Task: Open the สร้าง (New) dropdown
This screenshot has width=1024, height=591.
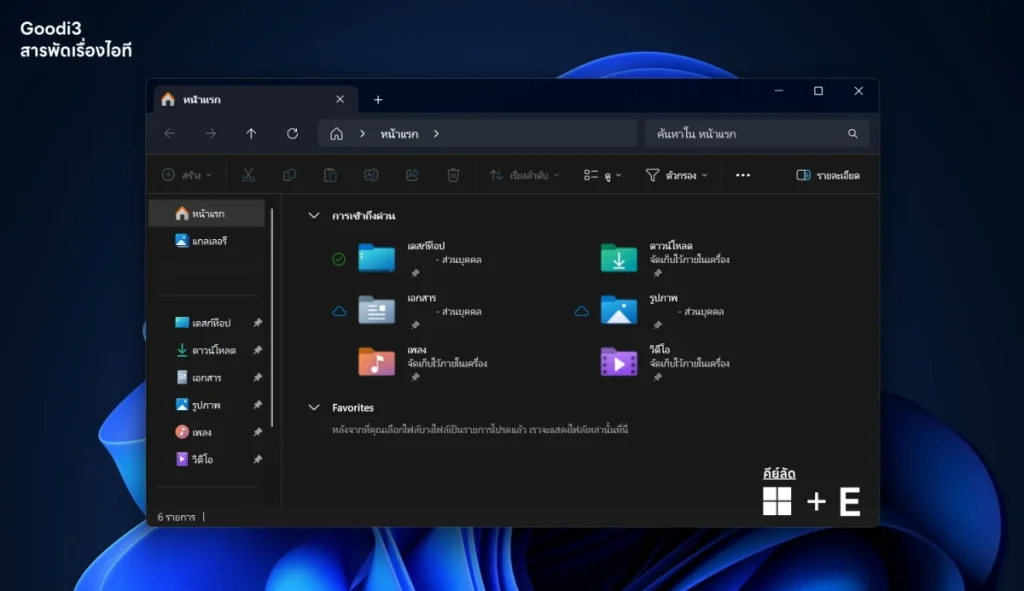Action: tap(187, 175)
